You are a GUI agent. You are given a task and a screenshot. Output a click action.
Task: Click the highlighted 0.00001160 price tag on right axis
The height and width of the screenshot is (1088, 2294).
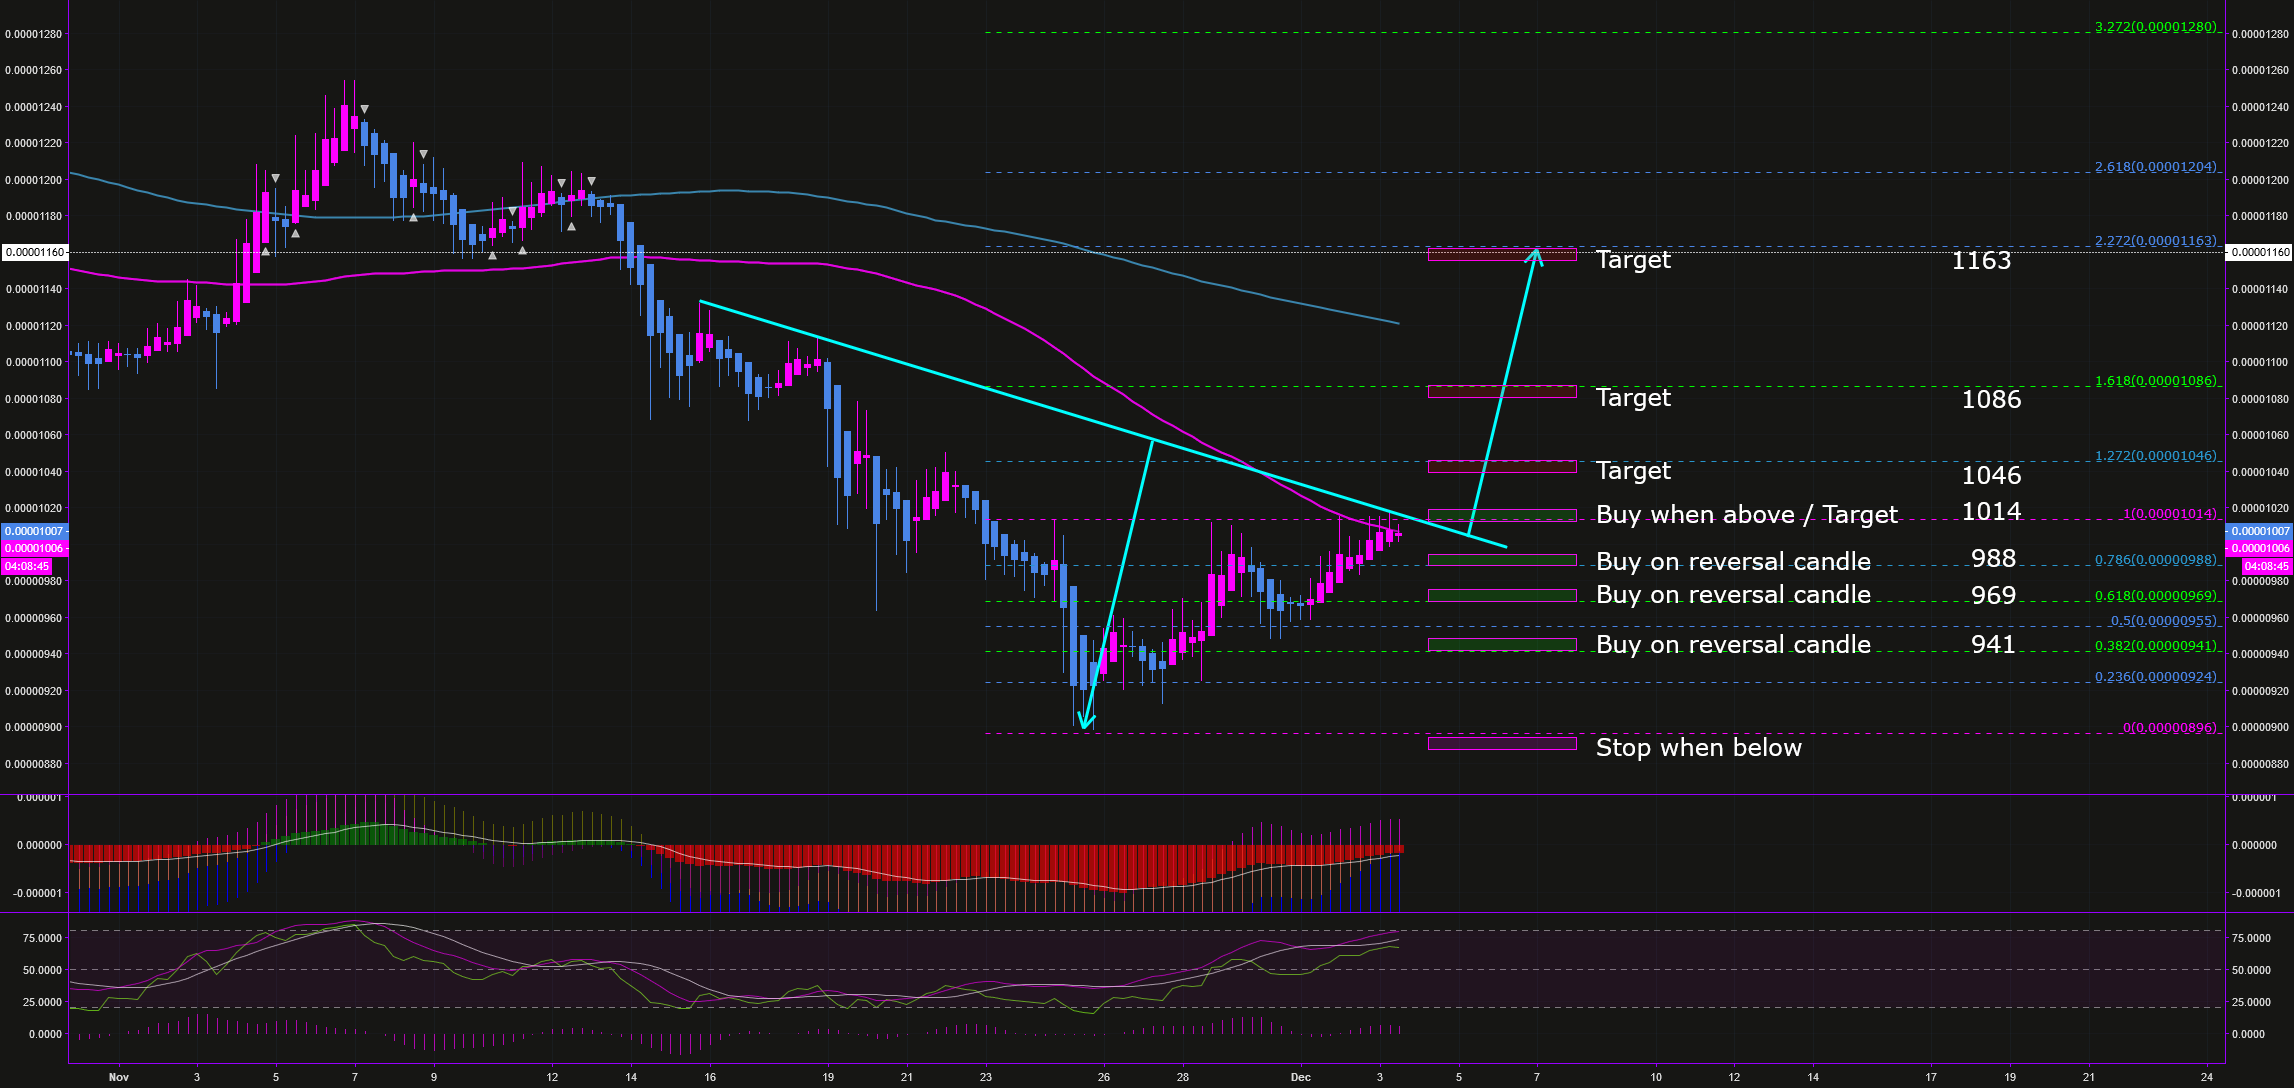click(x=2259, y=252)
